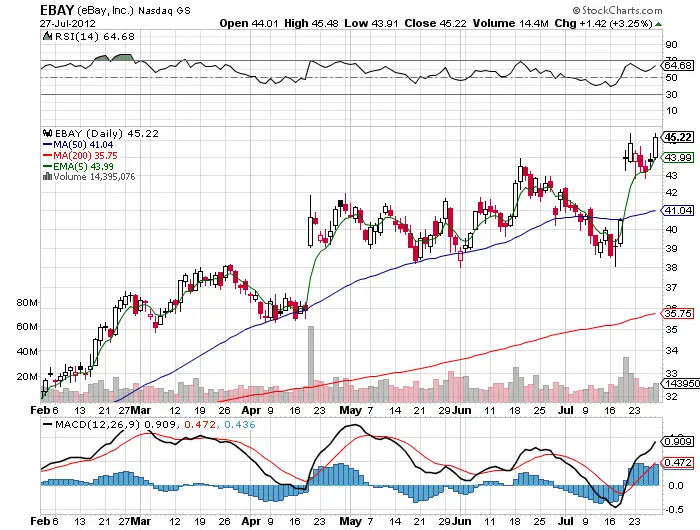Click the 'MA(50) 41.04' legend entry

coord(83,145)
